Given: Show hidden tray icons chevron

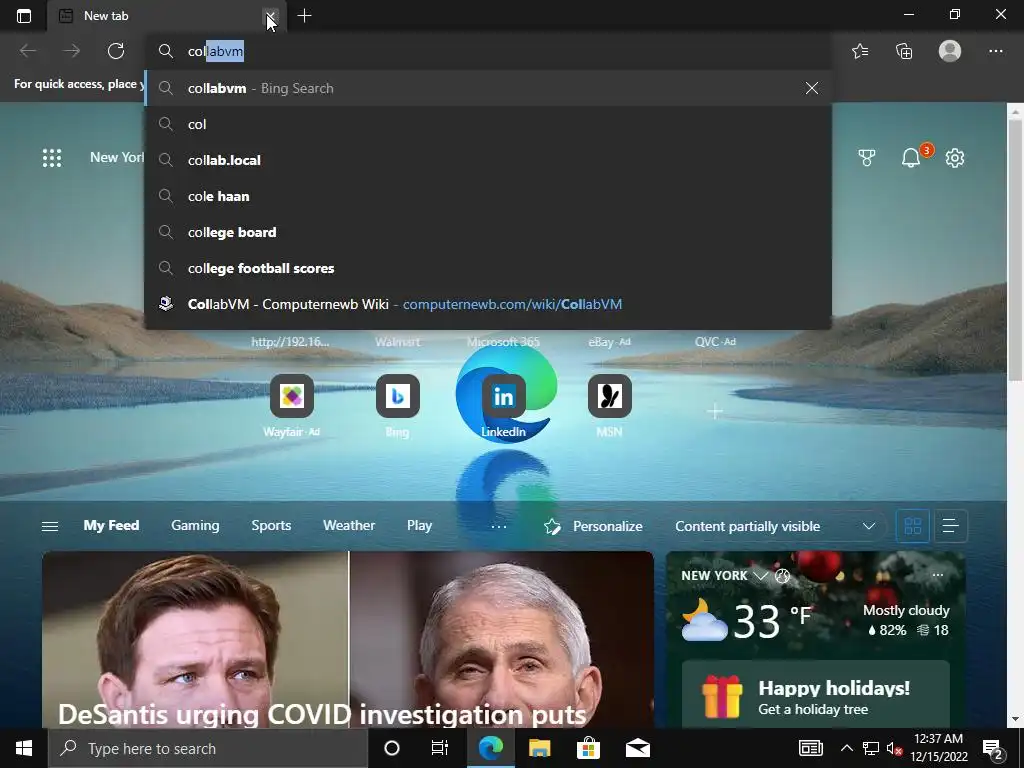Looking at the screenshot, I should 846,748.
